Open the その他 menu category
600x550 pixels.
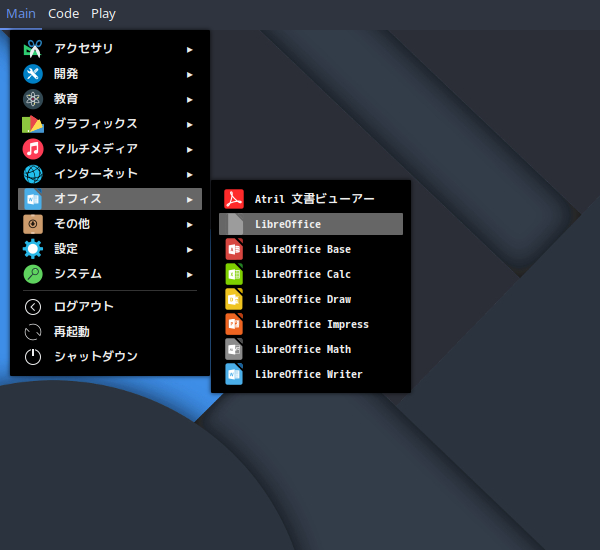coord(110,224)
